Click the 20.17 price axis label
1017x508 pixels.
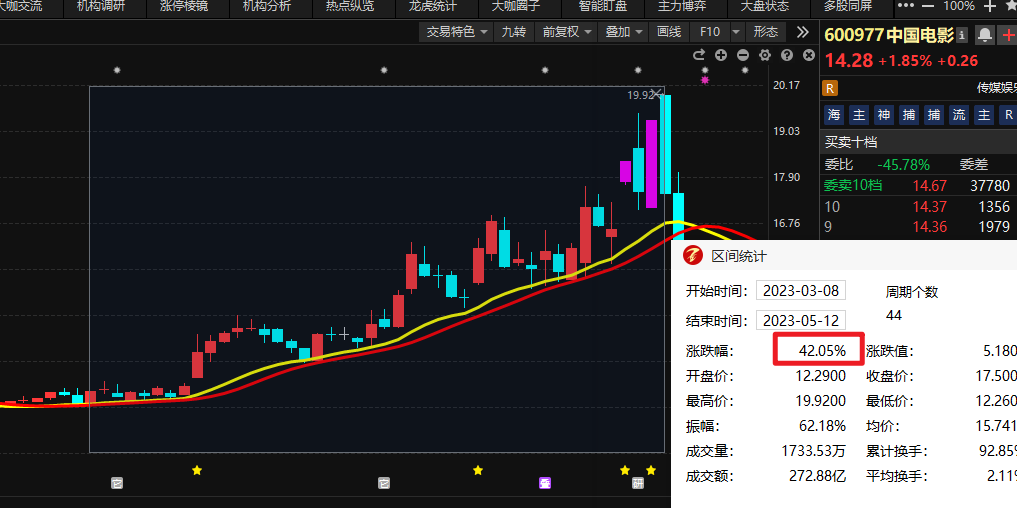pyautogui.click(x=786, y=85)
